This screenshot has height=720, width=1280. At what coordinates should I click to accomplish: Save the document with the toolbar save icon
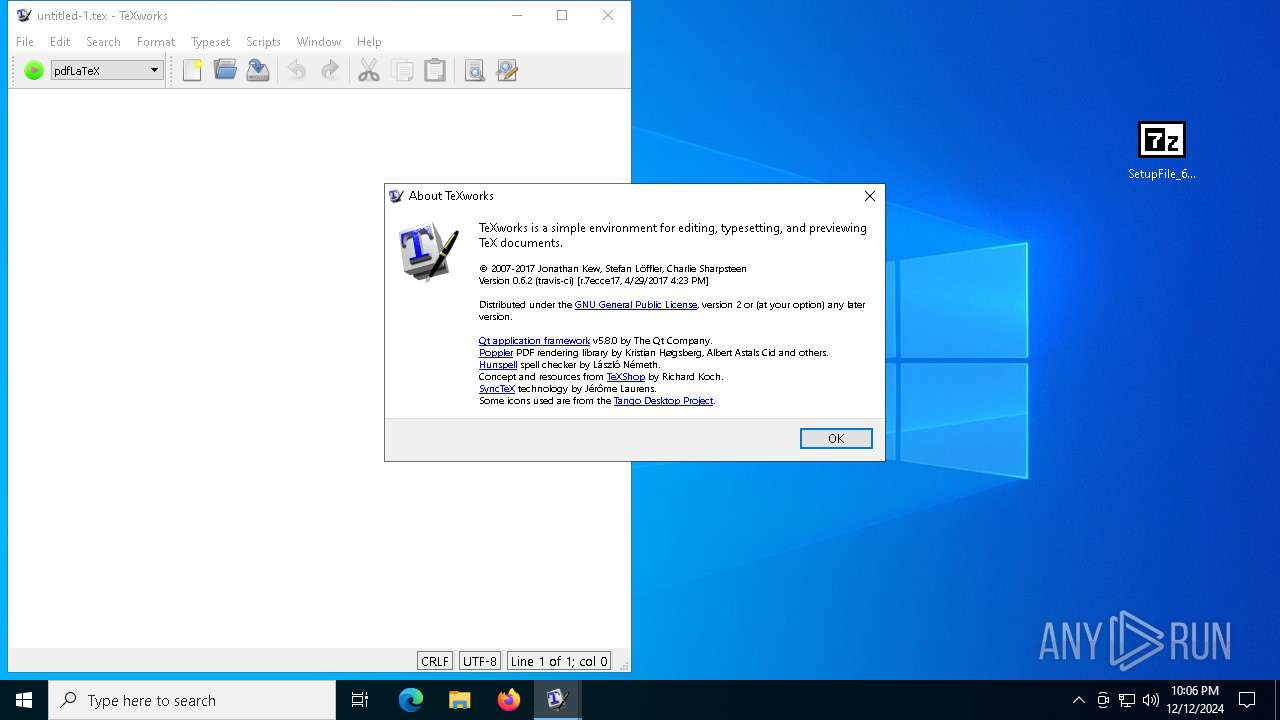pos(258,70)
